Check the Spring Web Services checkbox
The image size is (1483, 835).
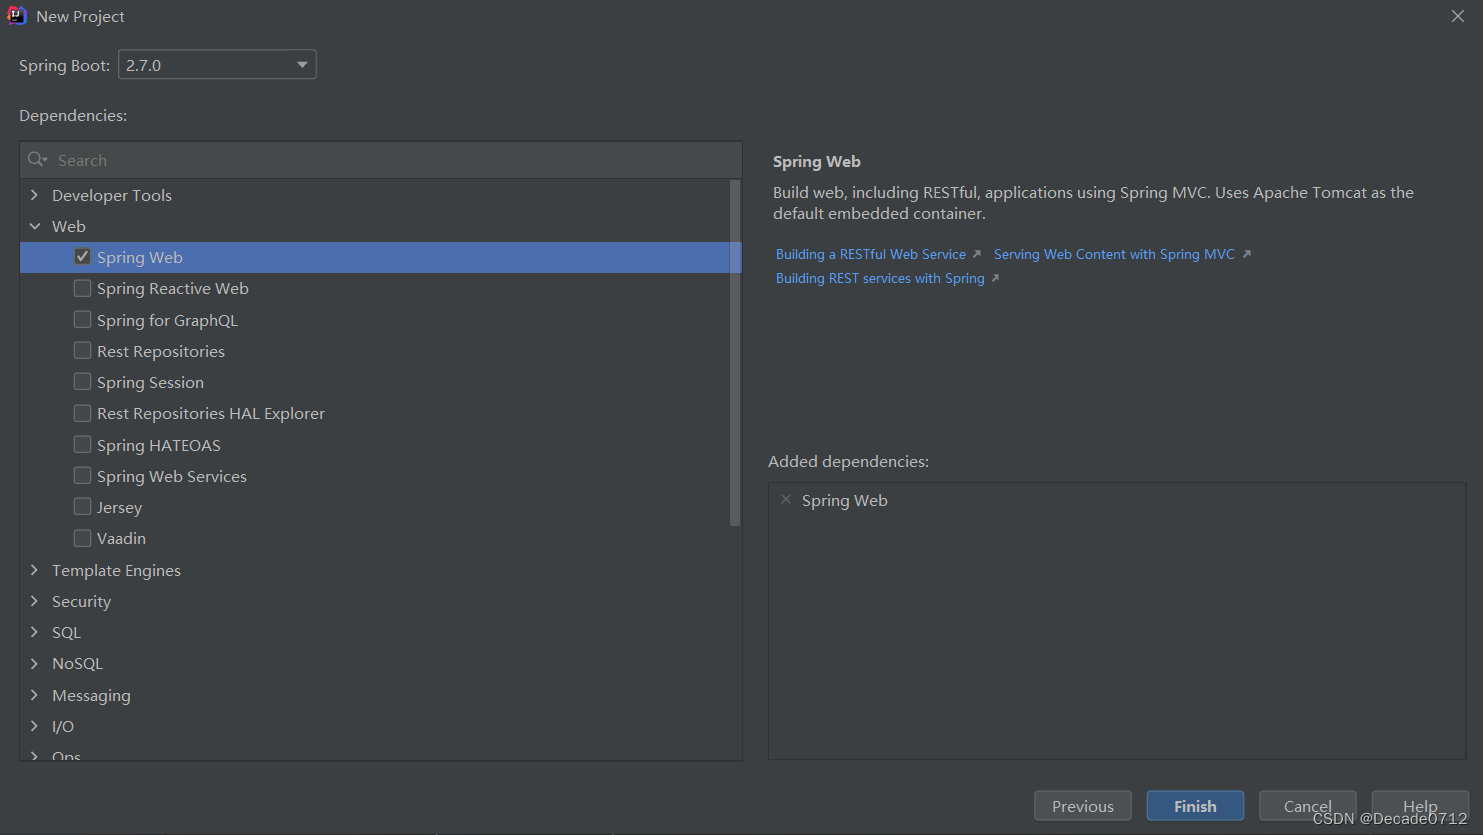[82, 475]
